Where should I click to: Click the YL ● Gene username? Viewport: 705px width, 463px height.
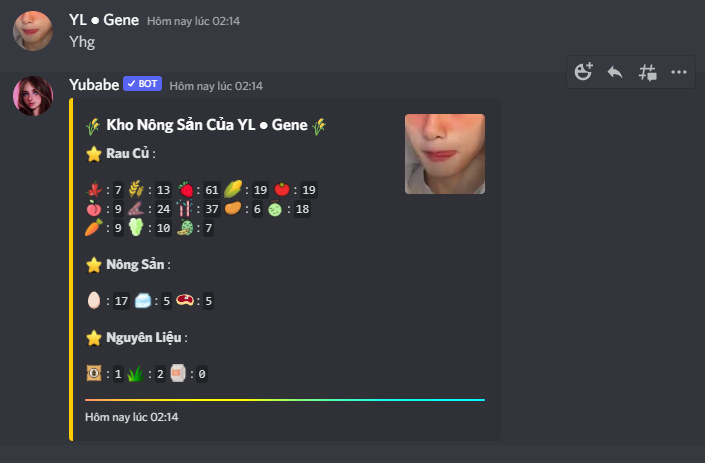click(x=104, y=20)
